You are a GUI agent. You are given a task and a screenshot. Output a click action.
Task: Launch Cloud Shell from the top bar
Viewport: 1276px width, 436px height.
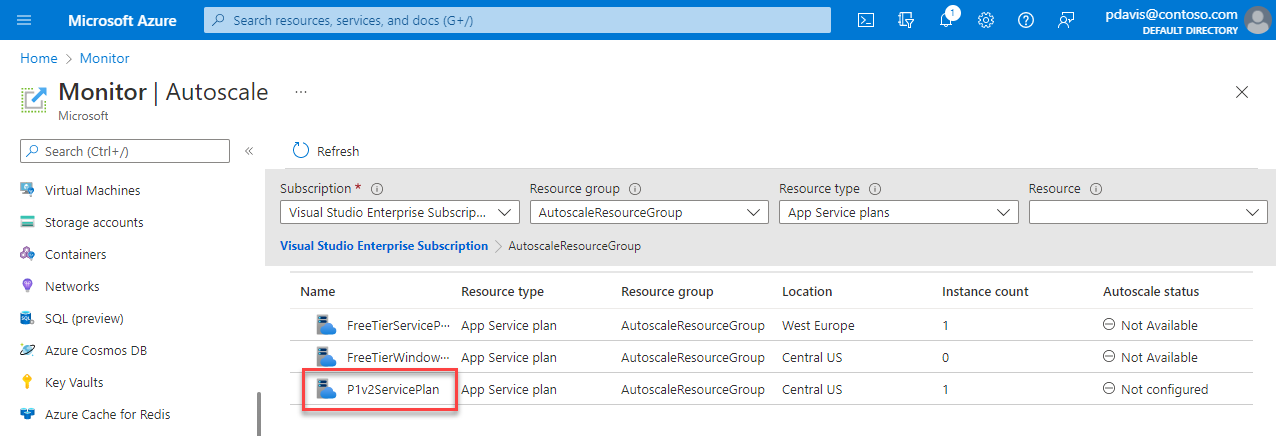[867, 20]
